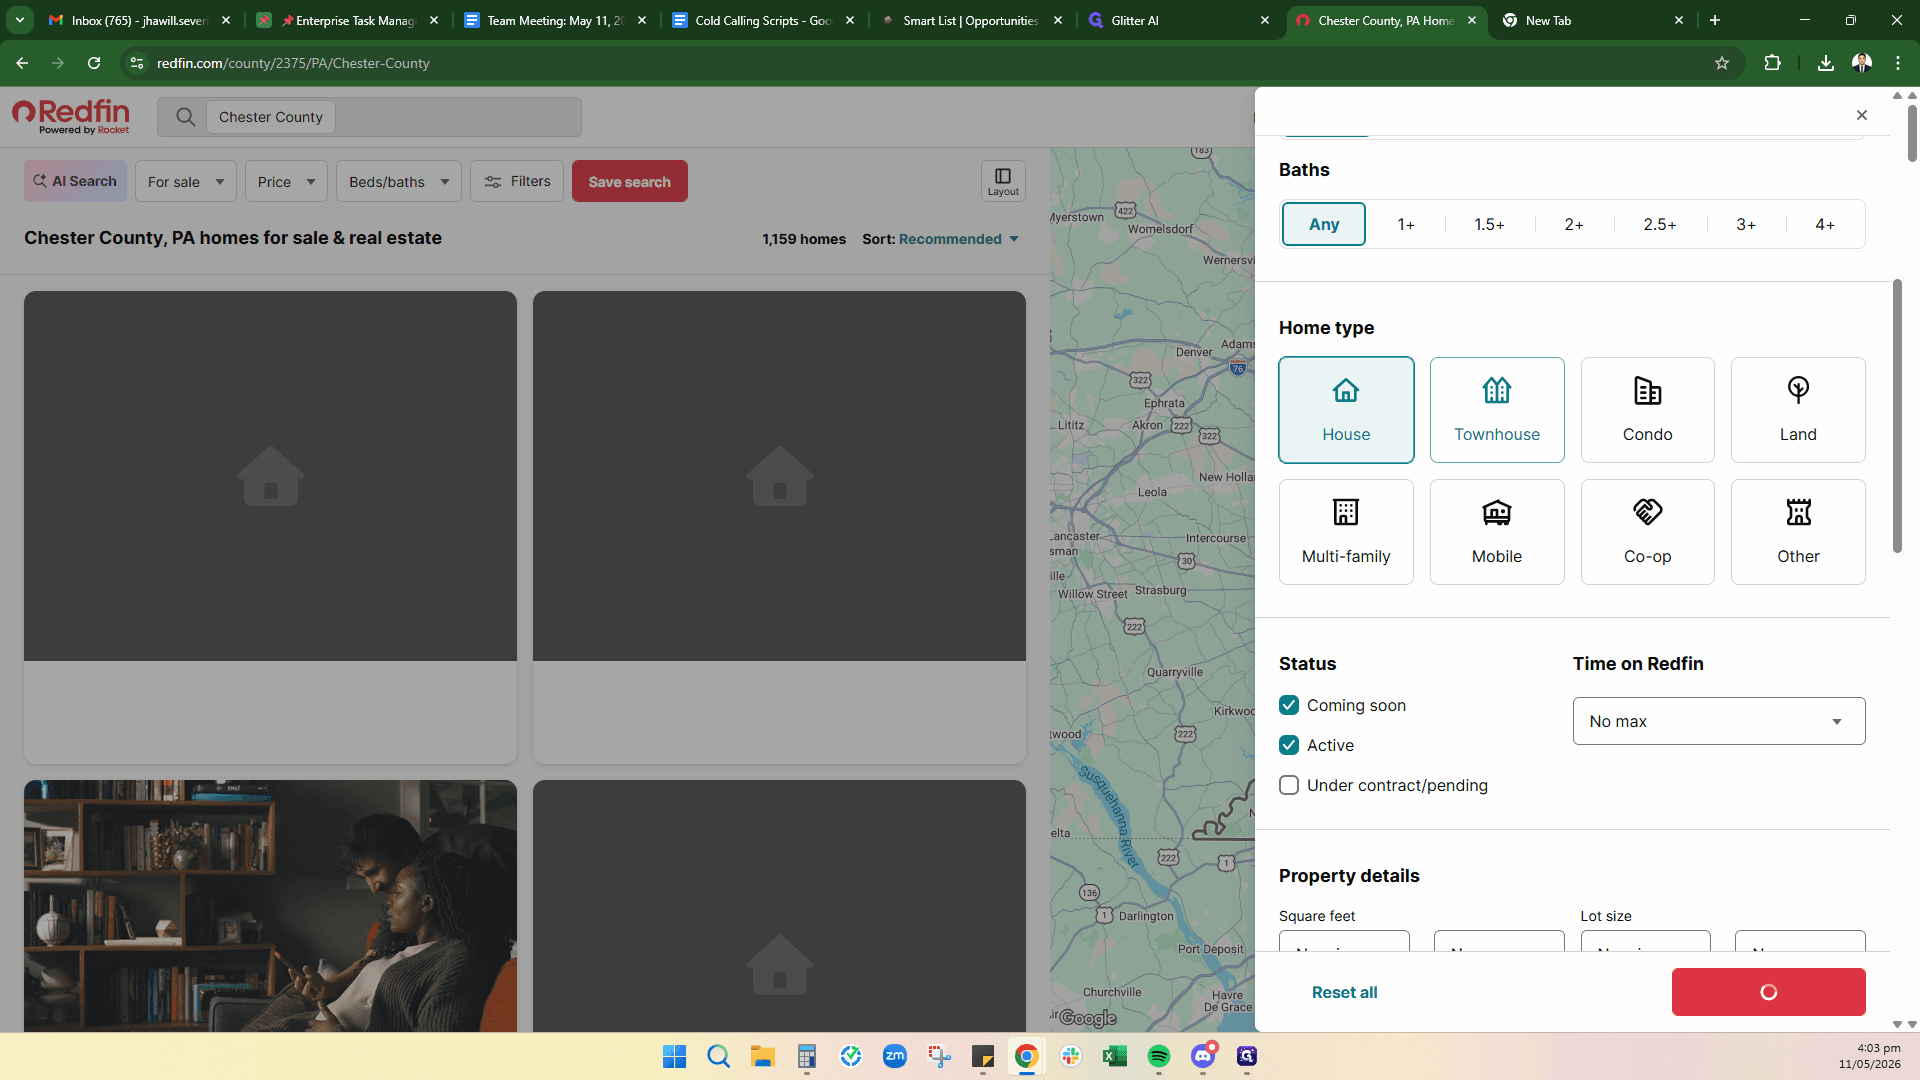Open Excel from the taskbar
This screenshot has height=1080, width=1920.
[1115, 1056]
